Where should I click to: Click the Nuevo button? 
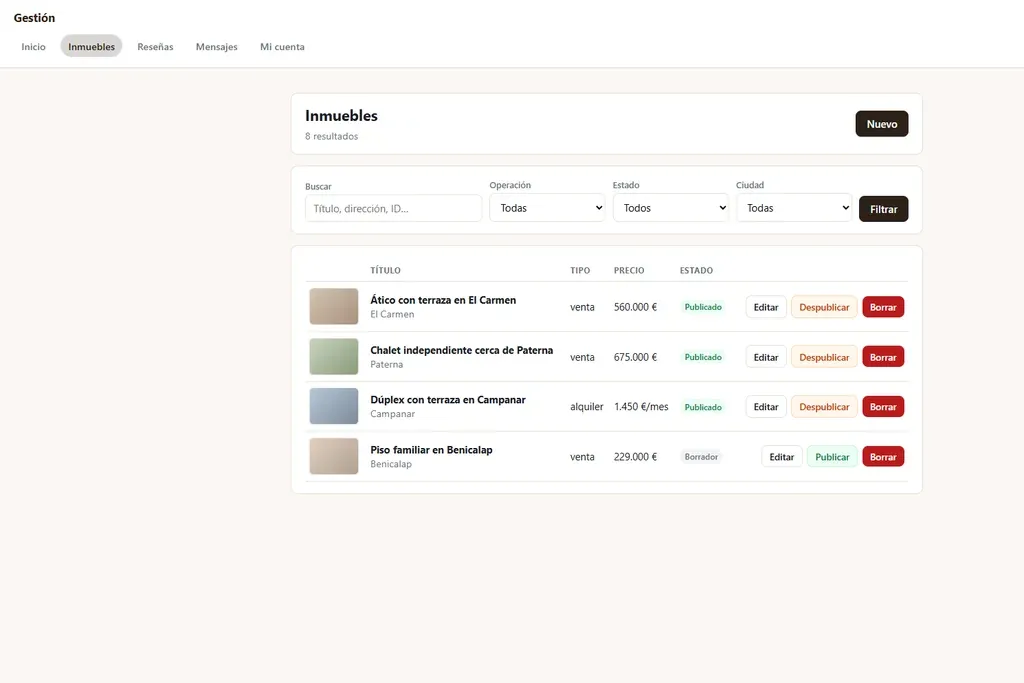coord(882,123)
